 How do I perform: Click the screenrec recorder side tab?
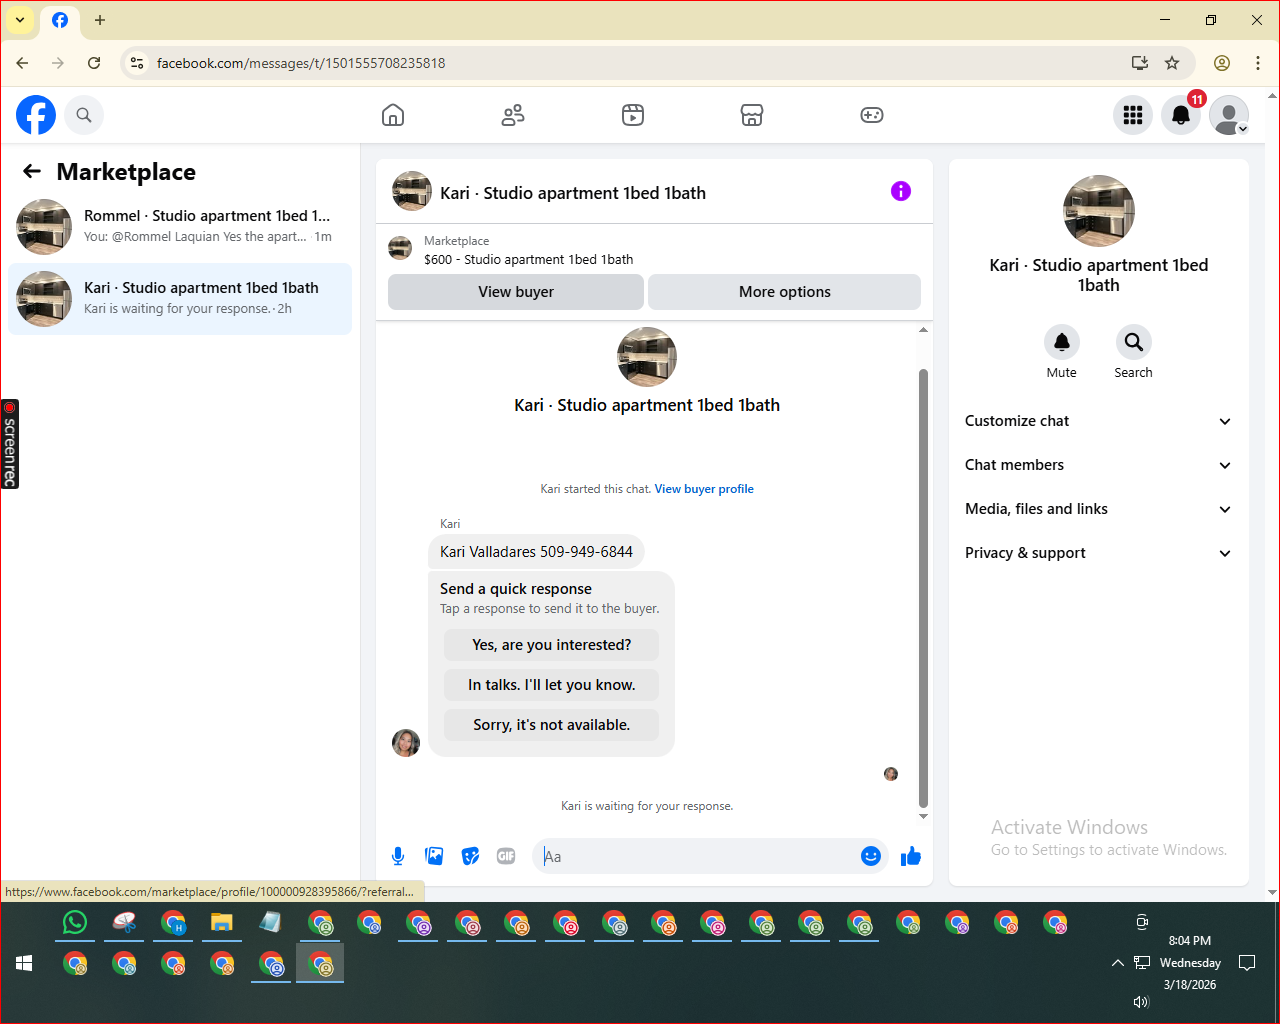[x=10, y=444]
